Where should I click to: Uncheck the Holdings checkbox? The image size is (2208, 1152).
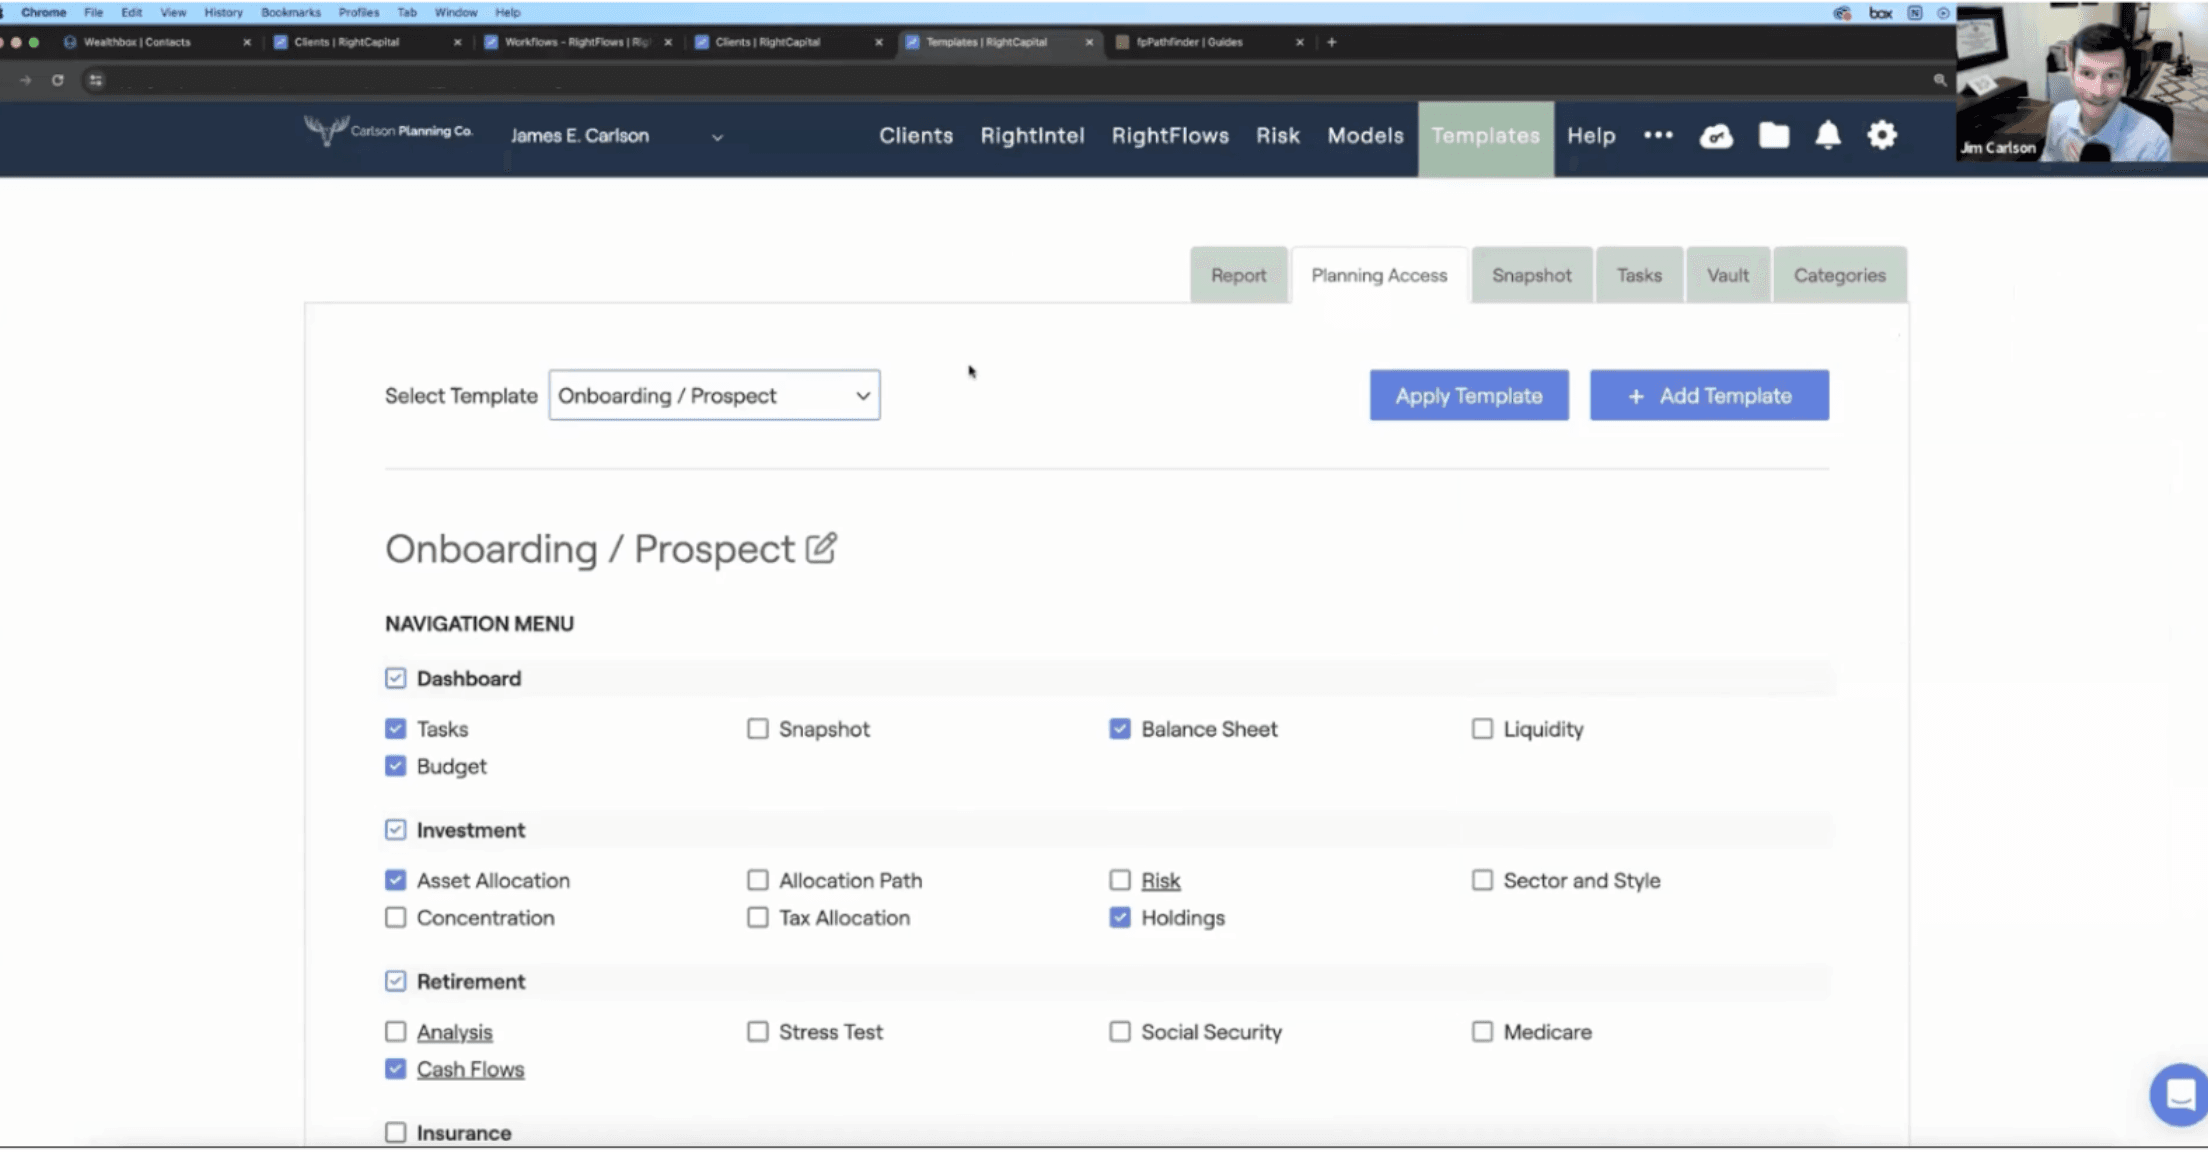coord(1120,917)
